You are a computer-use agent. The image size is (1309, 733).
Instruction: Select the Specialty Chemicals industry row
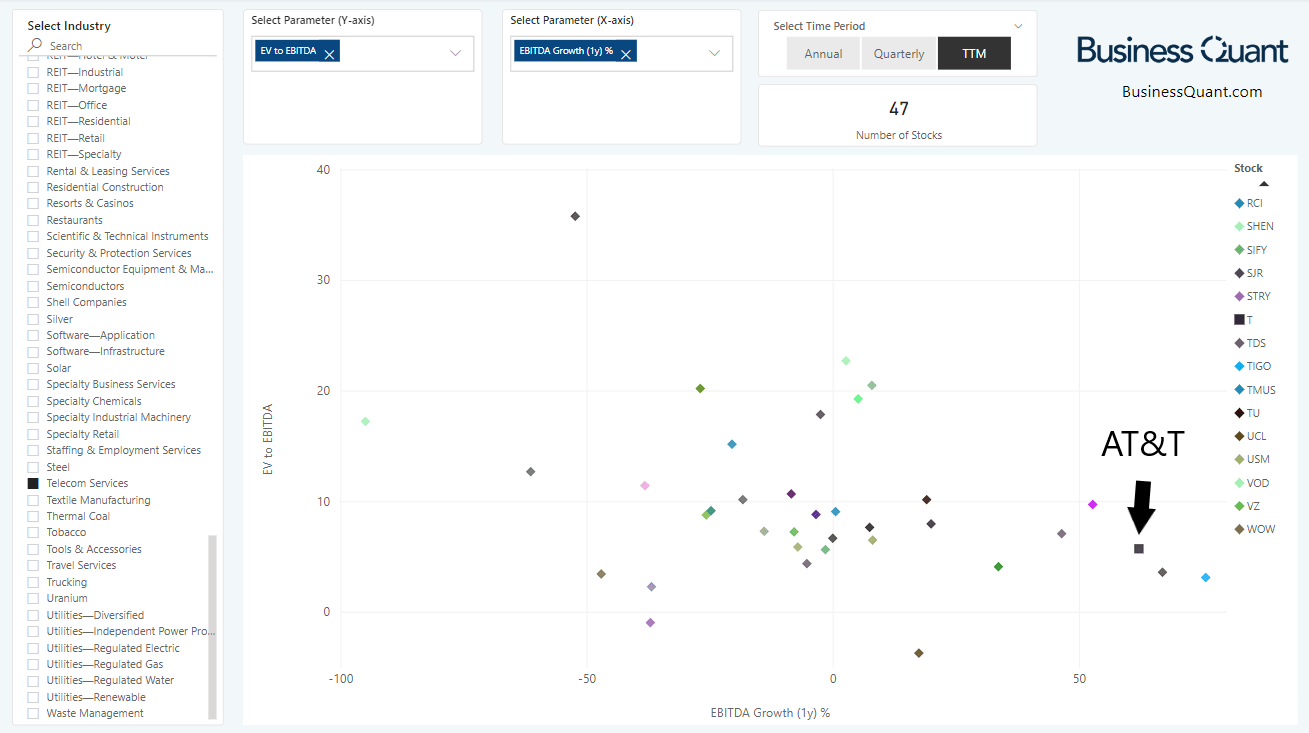pos(120,401)
